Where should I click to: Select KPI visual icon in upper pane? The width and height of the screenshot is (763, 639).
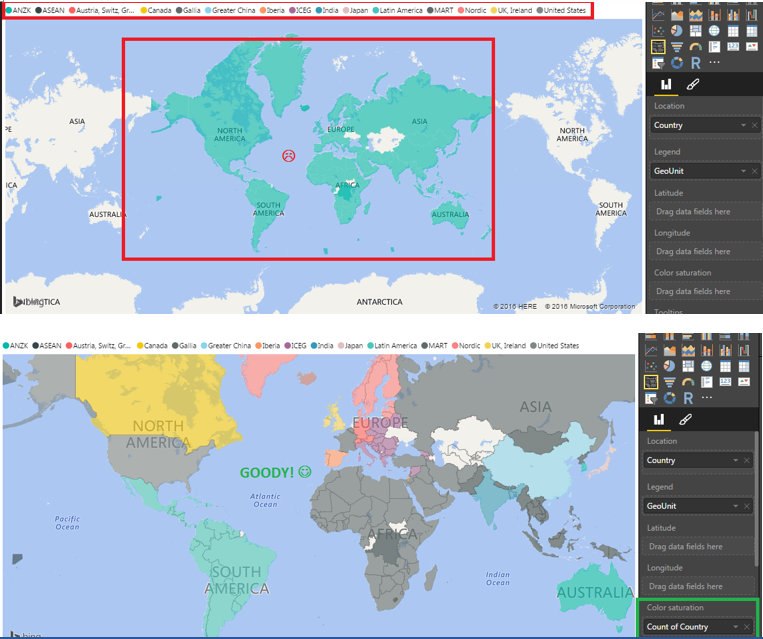(752, 47)
